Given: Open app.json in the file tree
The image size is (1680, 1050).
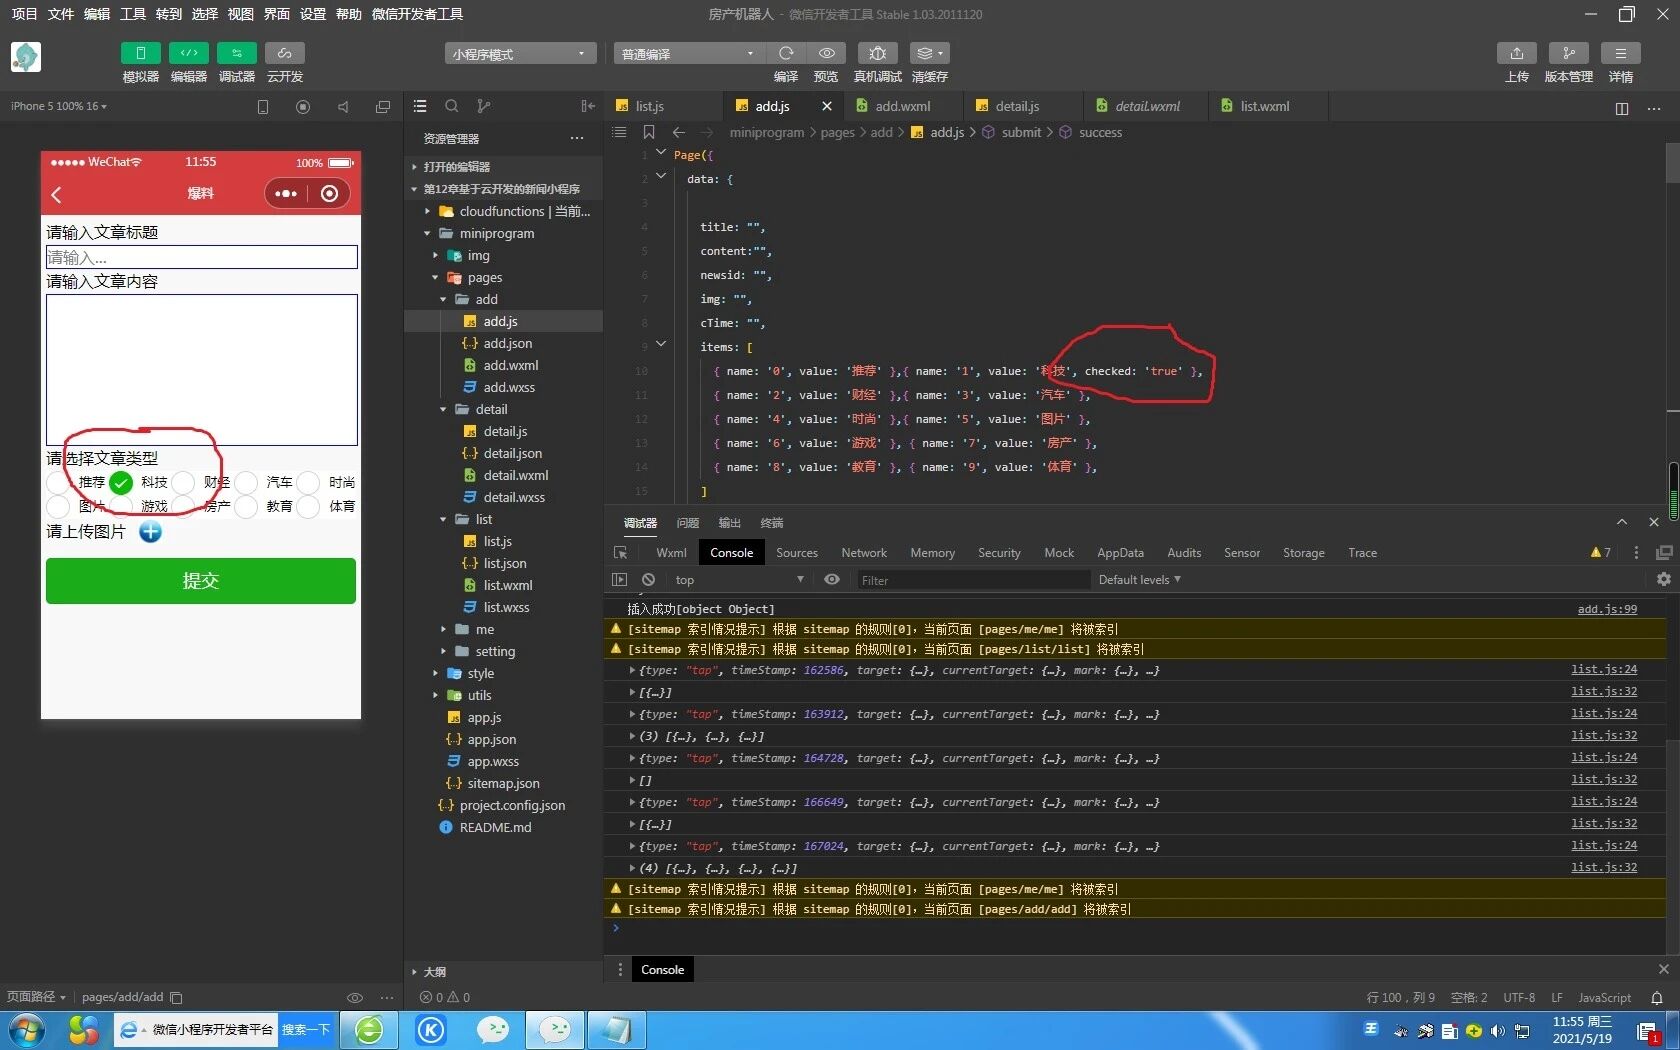Looking at the screenshot, I should [491, 740].
